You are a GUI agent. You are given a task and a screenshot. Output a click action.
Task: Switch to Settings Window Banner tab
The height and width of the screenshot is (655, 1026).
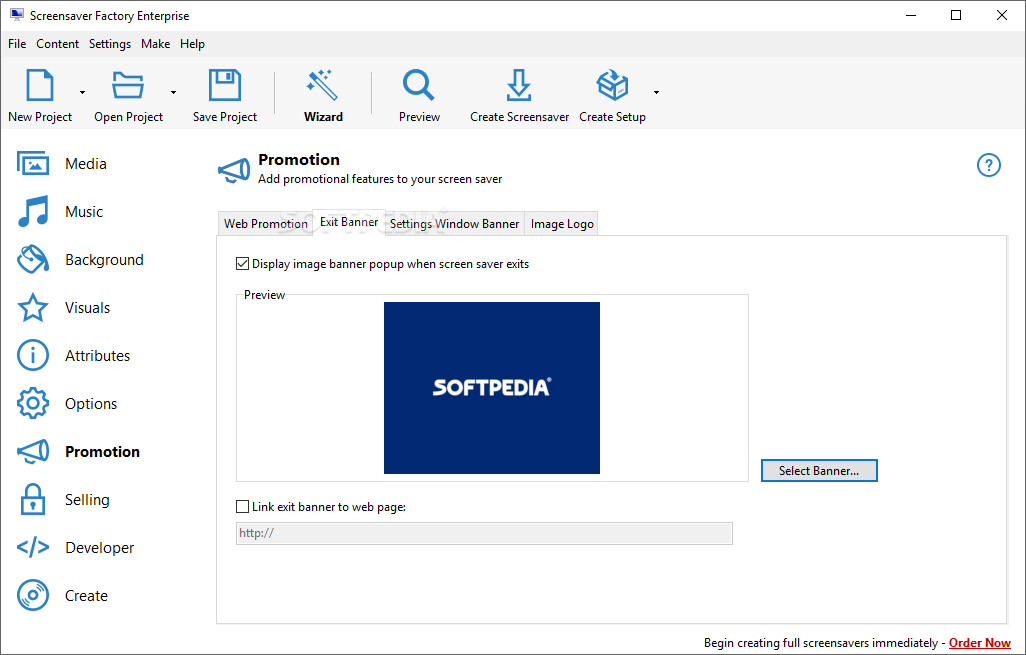(x=455, y=224)
